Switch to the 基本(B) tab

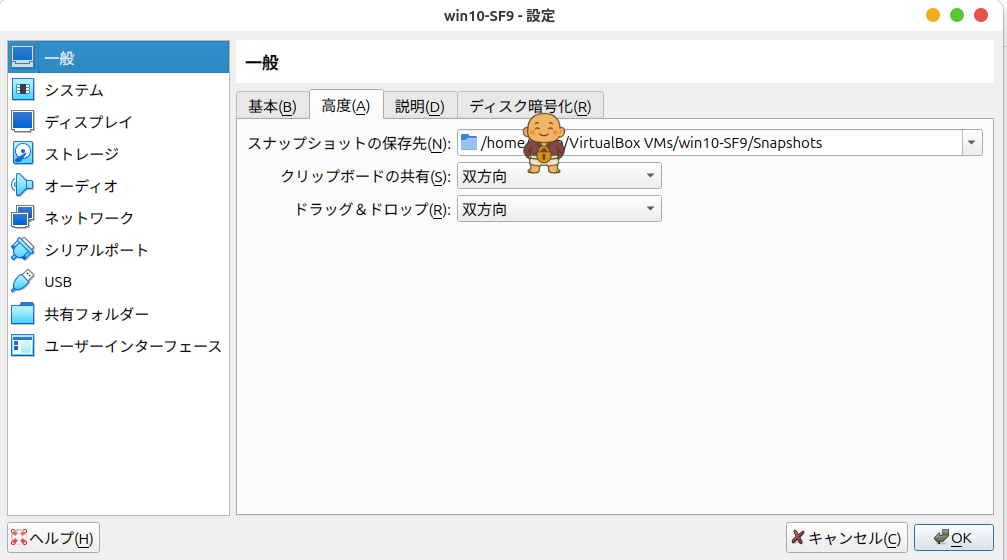tap(272, 107)
